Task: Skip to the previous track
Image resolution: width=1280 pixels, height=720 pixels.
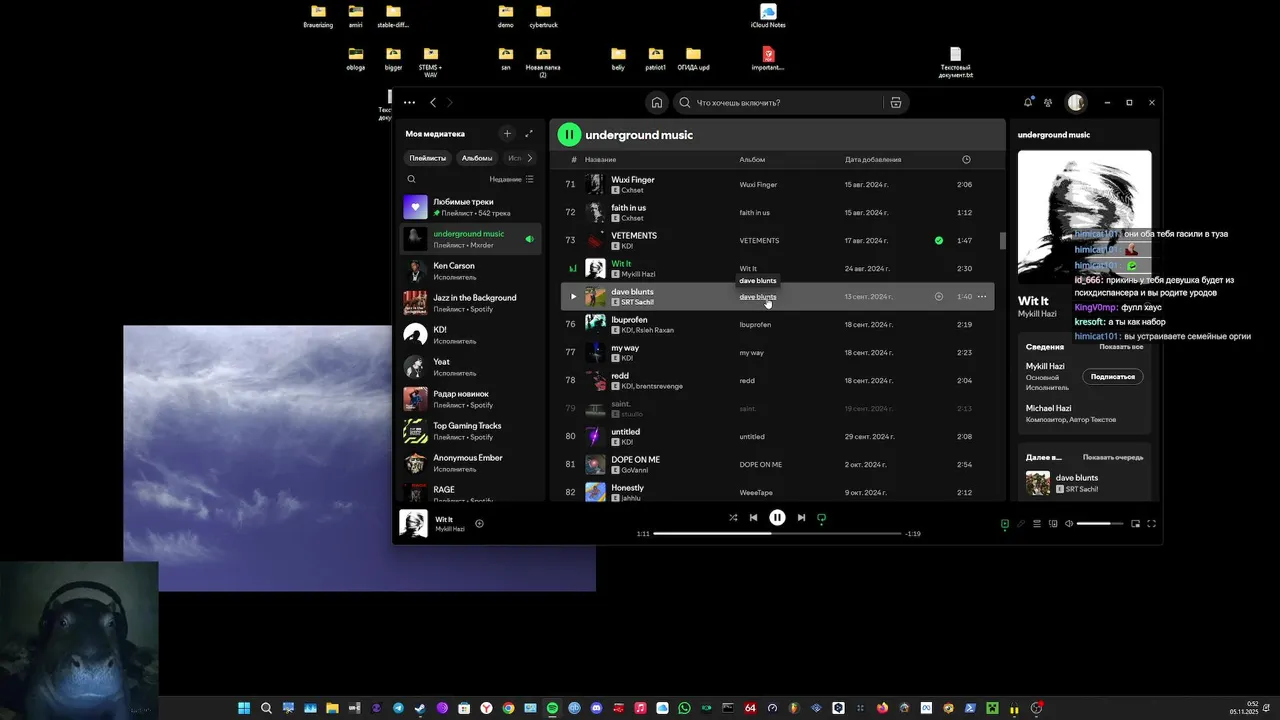Action: 754,518
